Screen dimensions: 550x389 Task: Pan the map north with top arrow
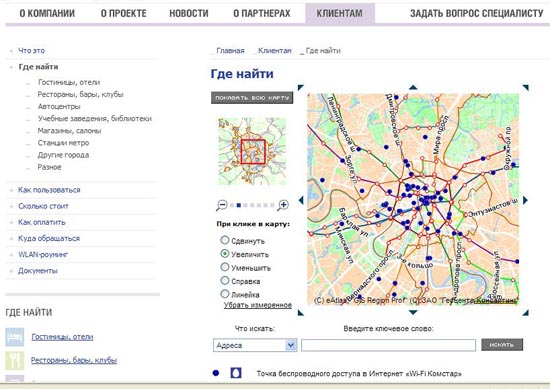pos(413,87)
